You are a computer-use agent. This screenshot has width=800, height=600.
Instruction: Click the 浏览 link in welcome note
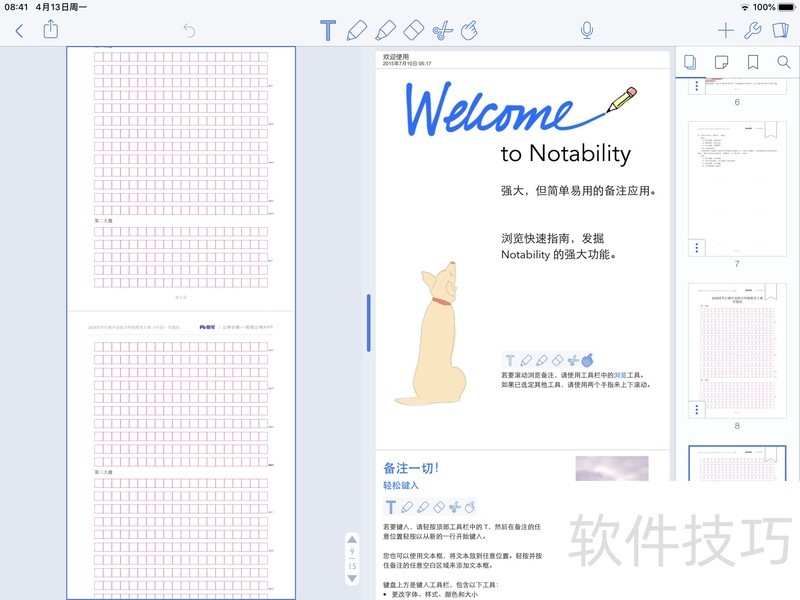coord(620,375)
